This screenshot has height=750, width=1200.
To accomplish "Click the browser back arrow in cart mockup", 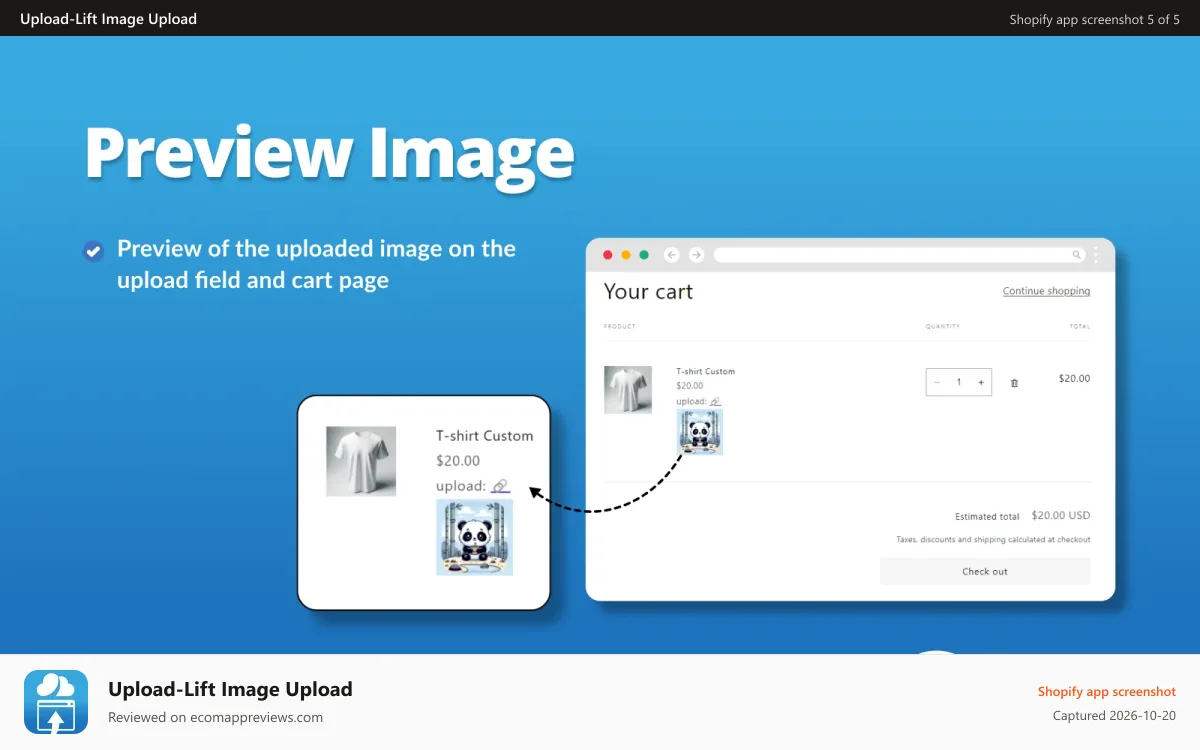I will point(672,255).
